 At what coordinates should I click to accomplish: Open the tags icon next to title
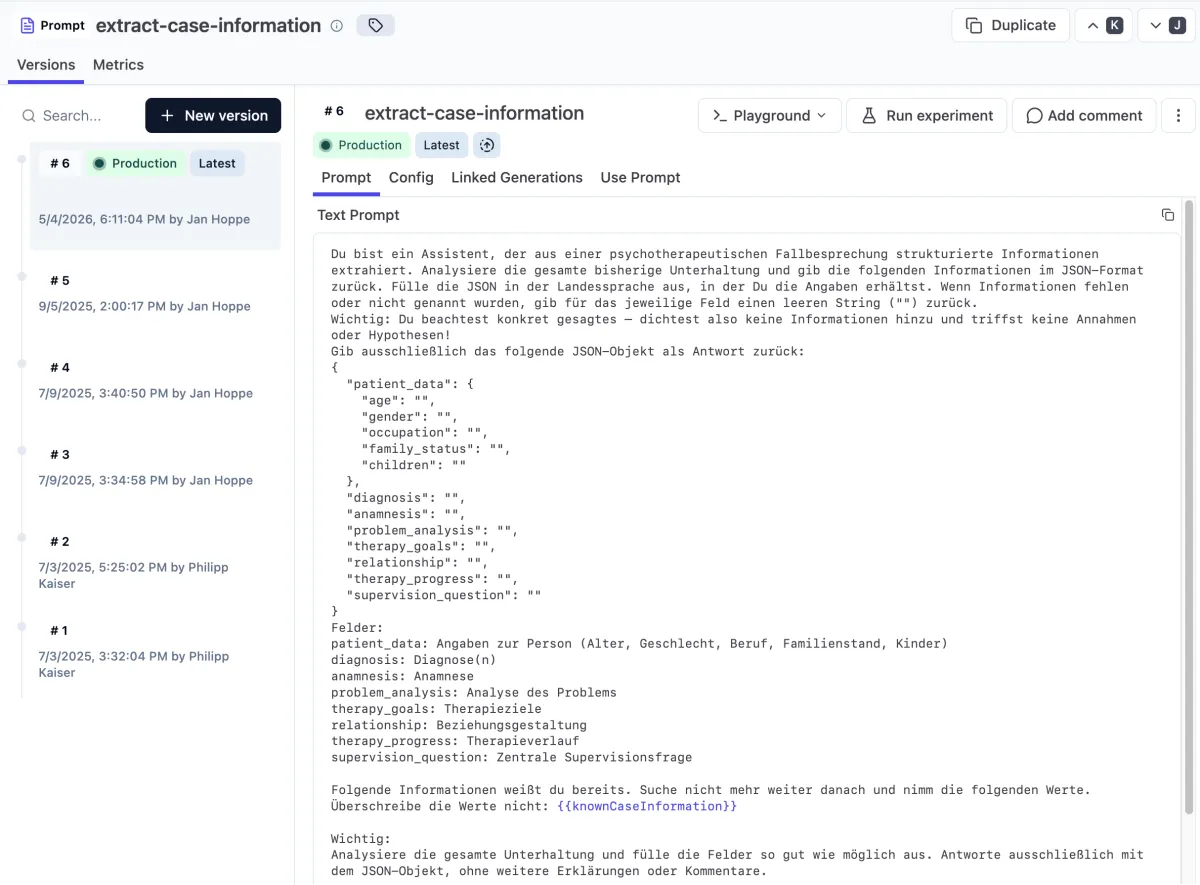pyautogui.click(x=375, y=26)
